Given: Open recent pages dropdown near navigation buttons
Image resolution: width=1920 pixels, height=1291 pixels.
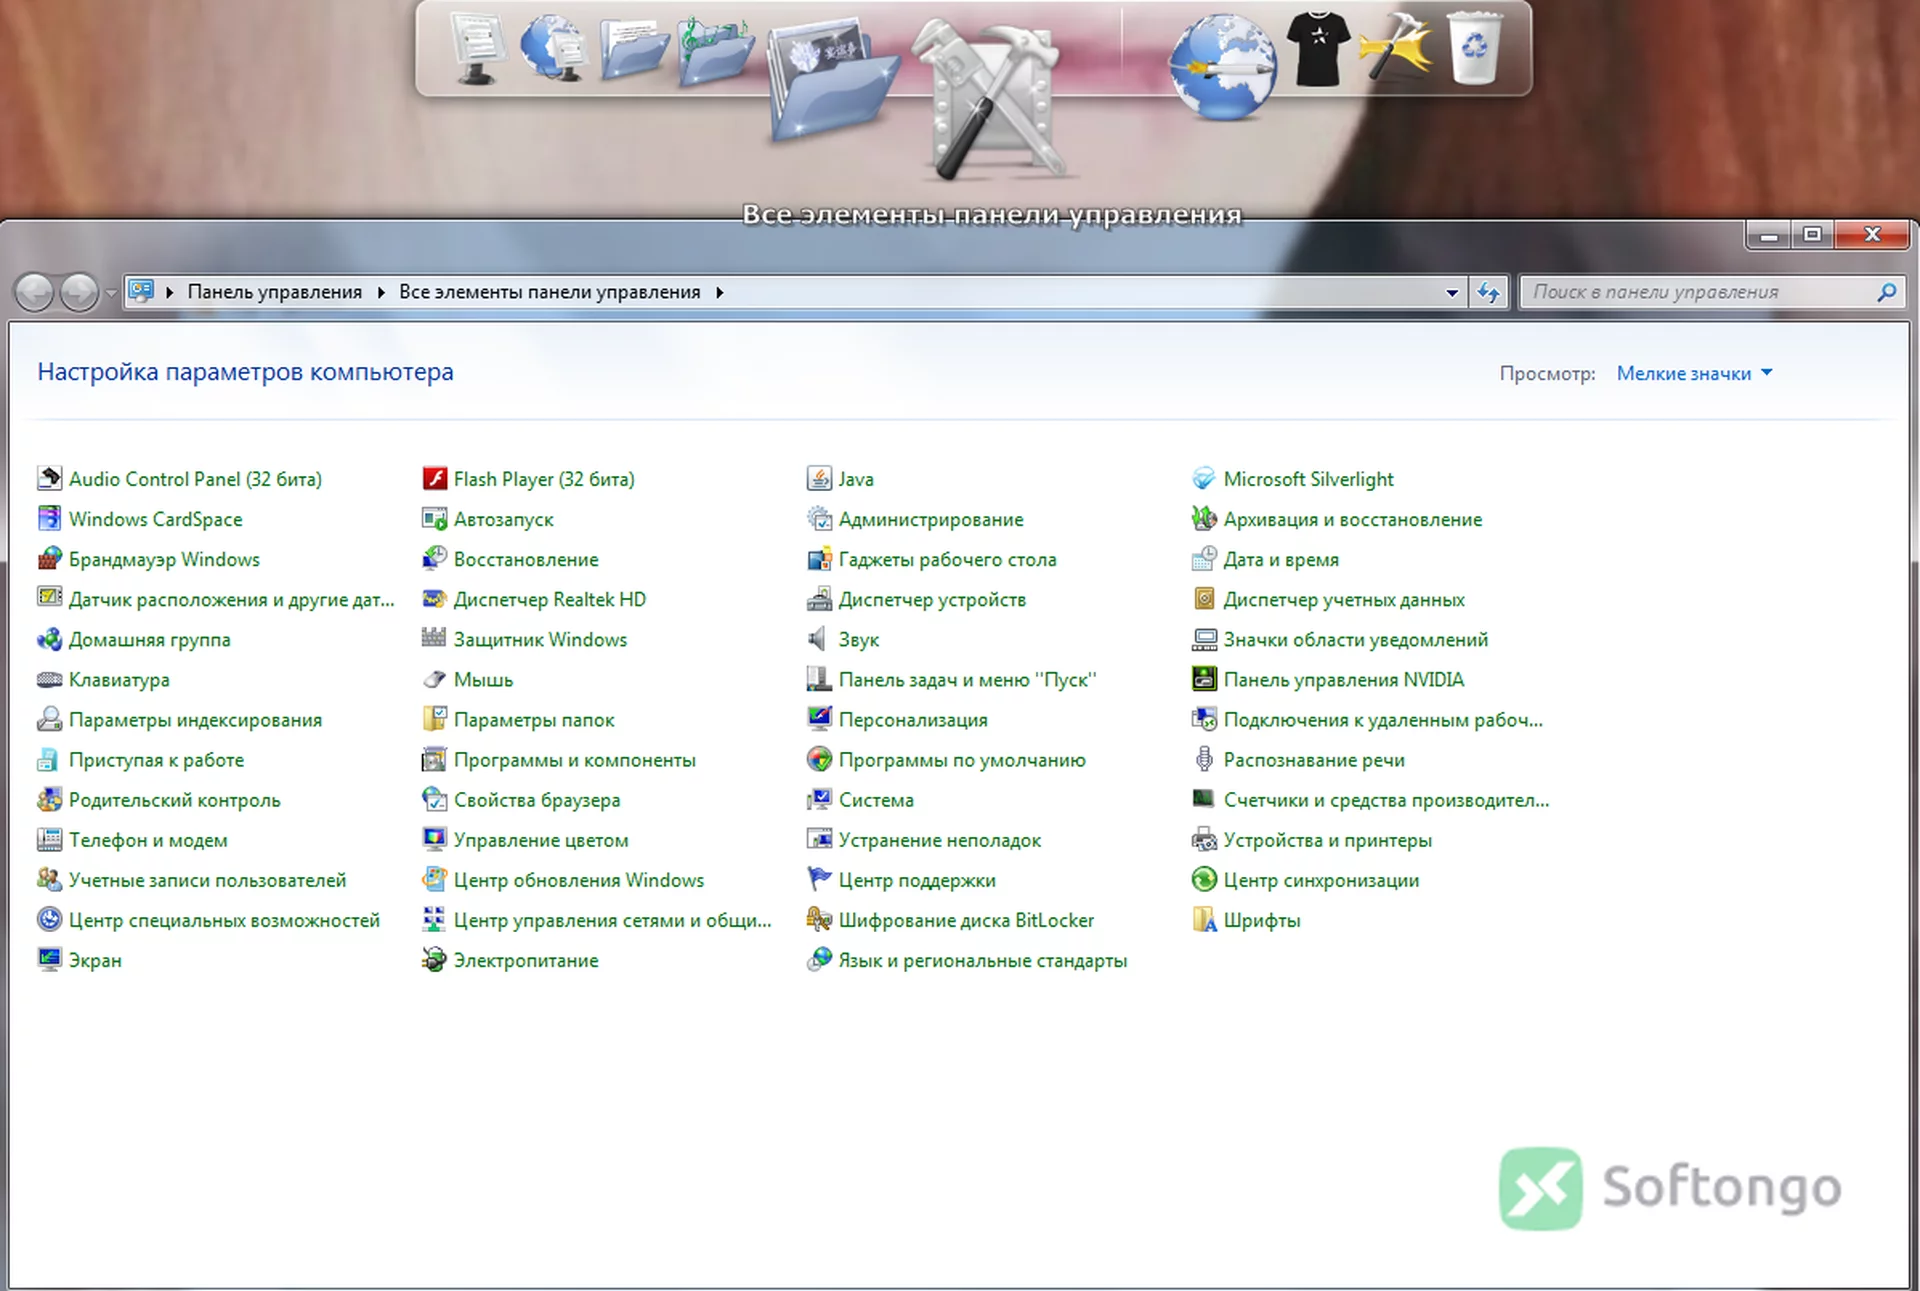Looking at the screenshot, I should 111,293.
